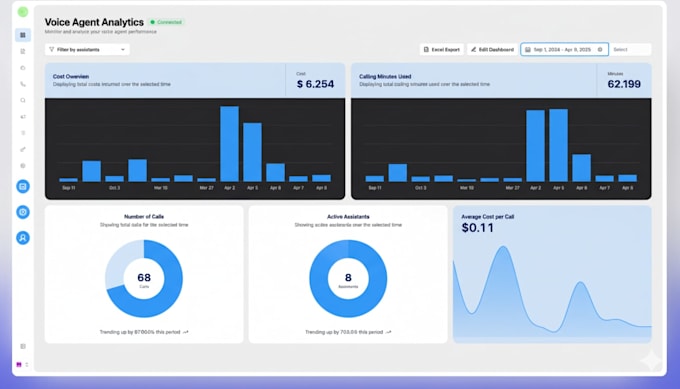Click the calendar icon in the date range field
Screen dimensions: 680x389
(x=528, y=49)
